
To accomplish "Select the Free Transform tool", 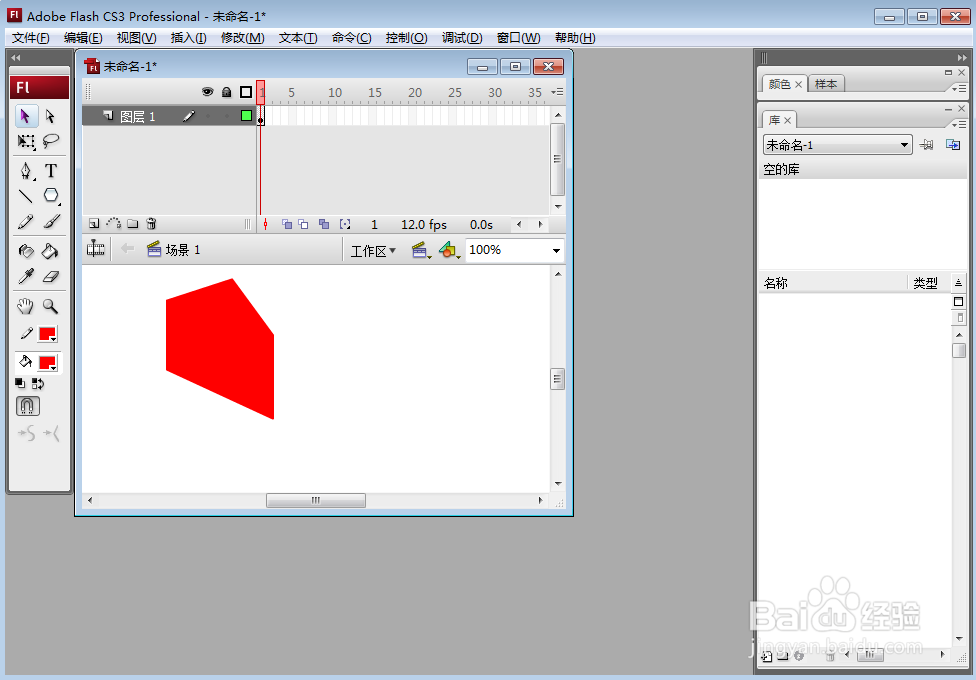I will click(x=26, y=141).
